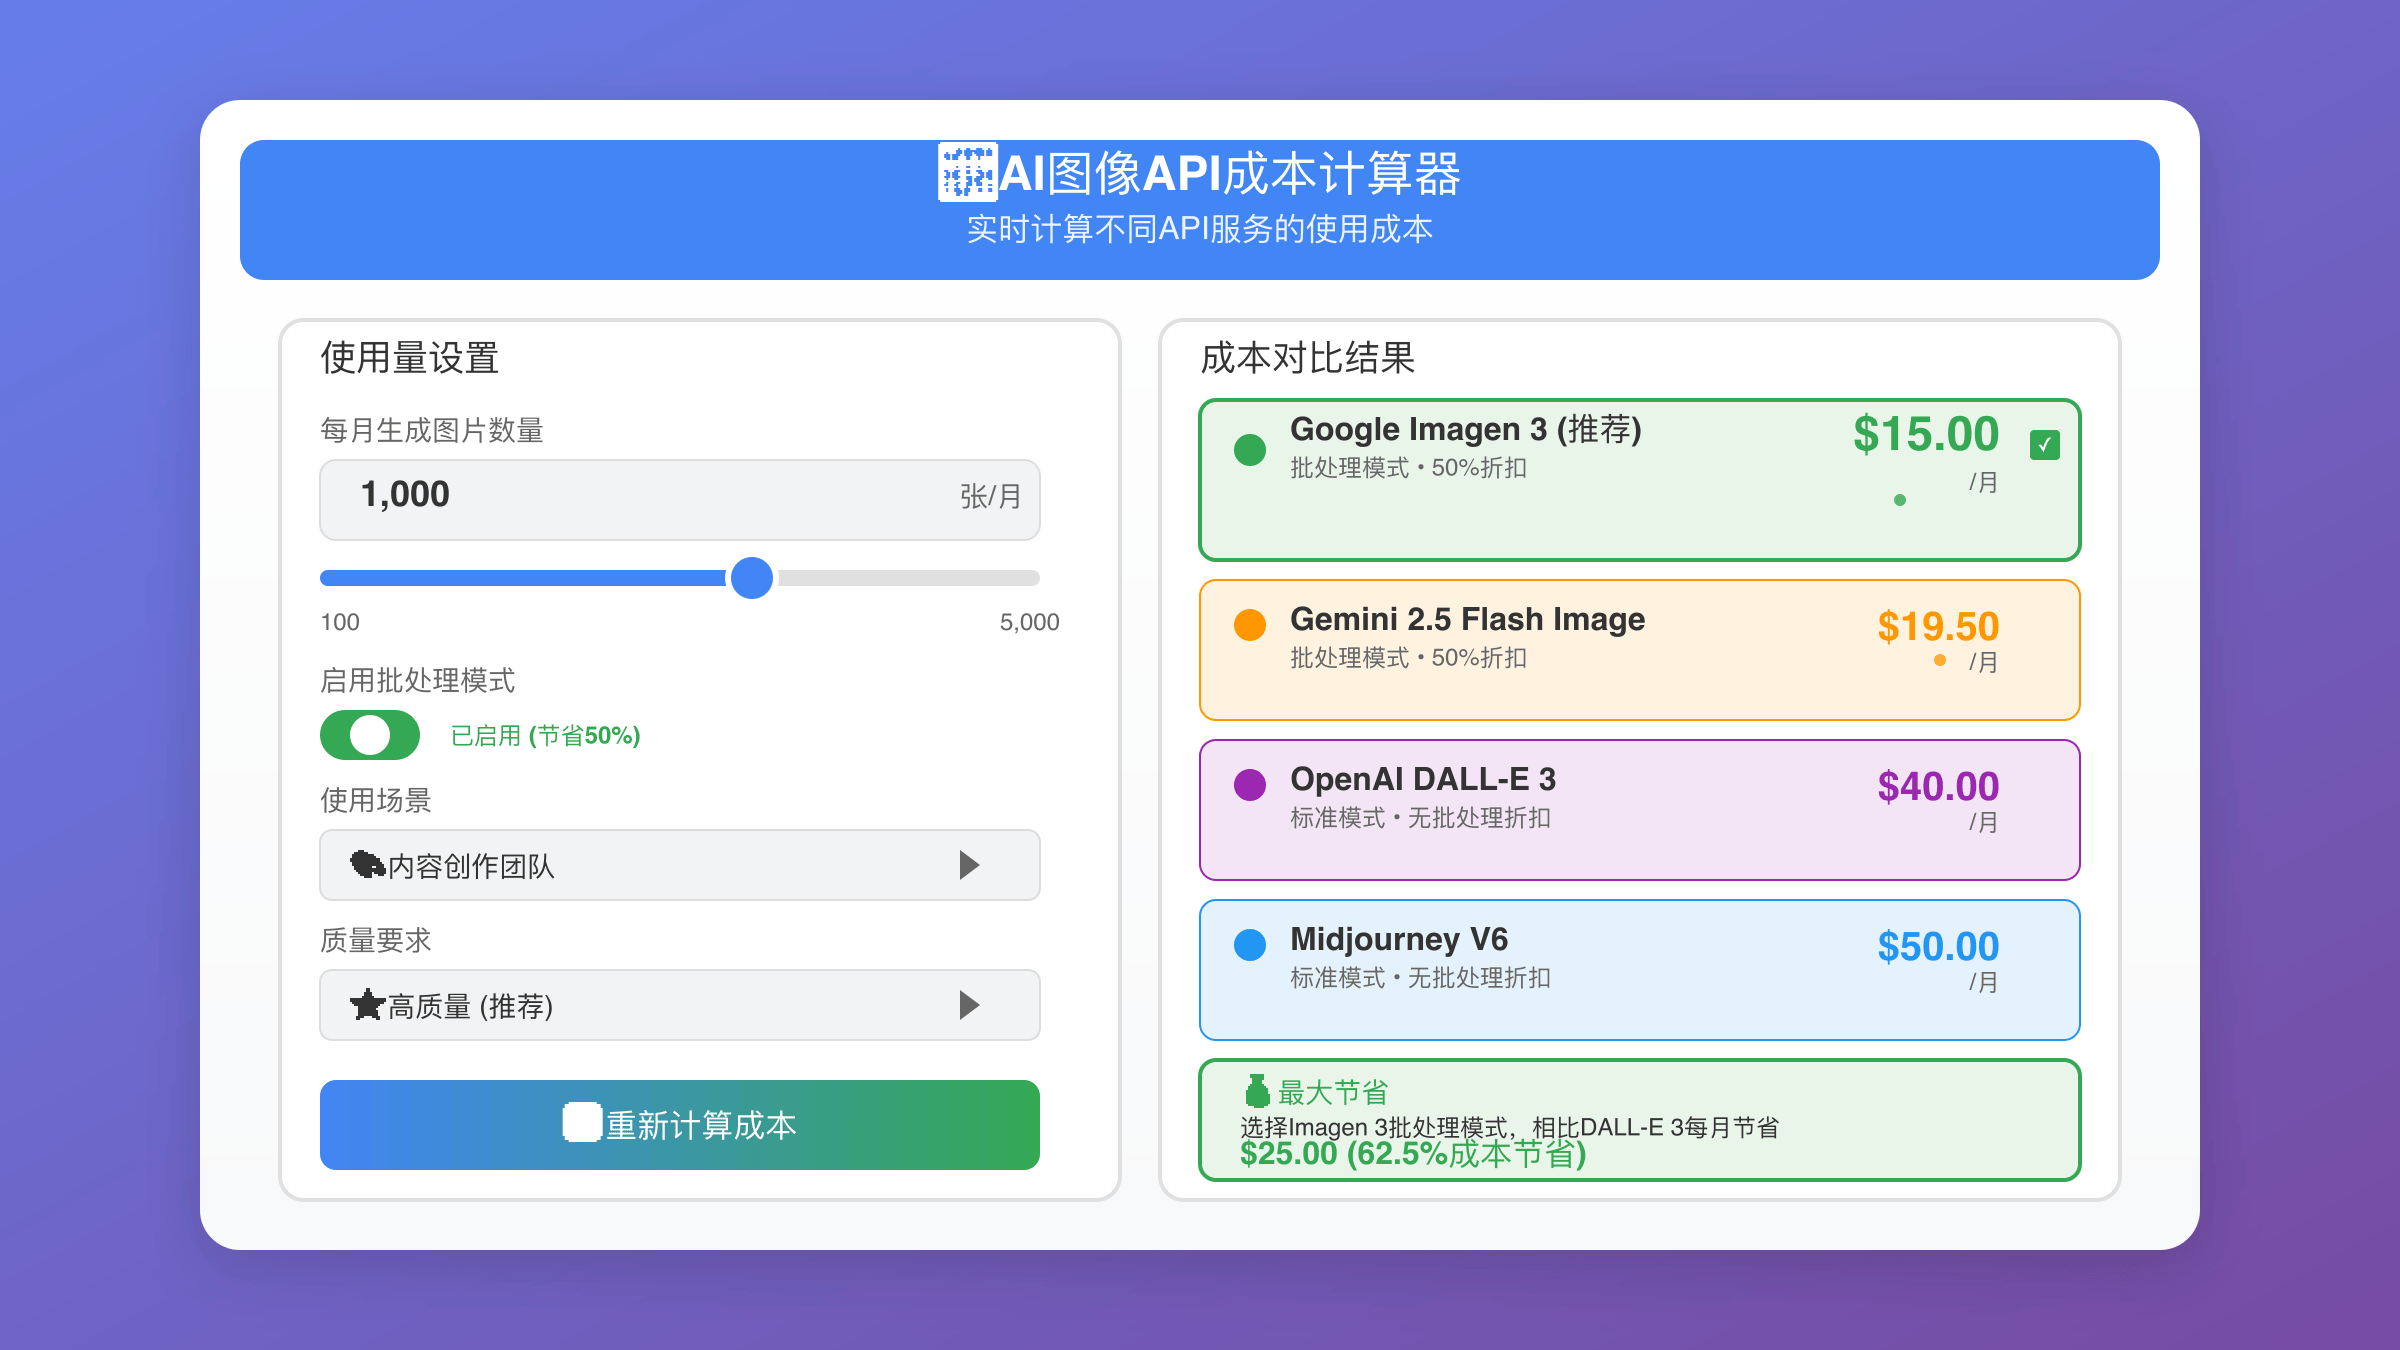This screenshot has width=2400, height=1350.
Task: Click the slider minimum label 100
Action: click(340, 622)
